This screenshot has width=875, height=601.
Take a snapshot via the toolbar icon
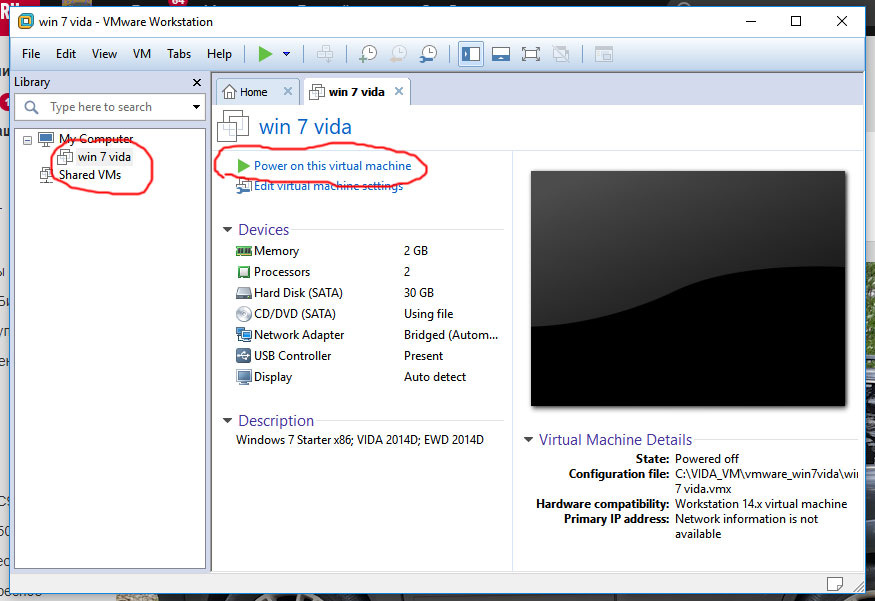coord(368,54)
